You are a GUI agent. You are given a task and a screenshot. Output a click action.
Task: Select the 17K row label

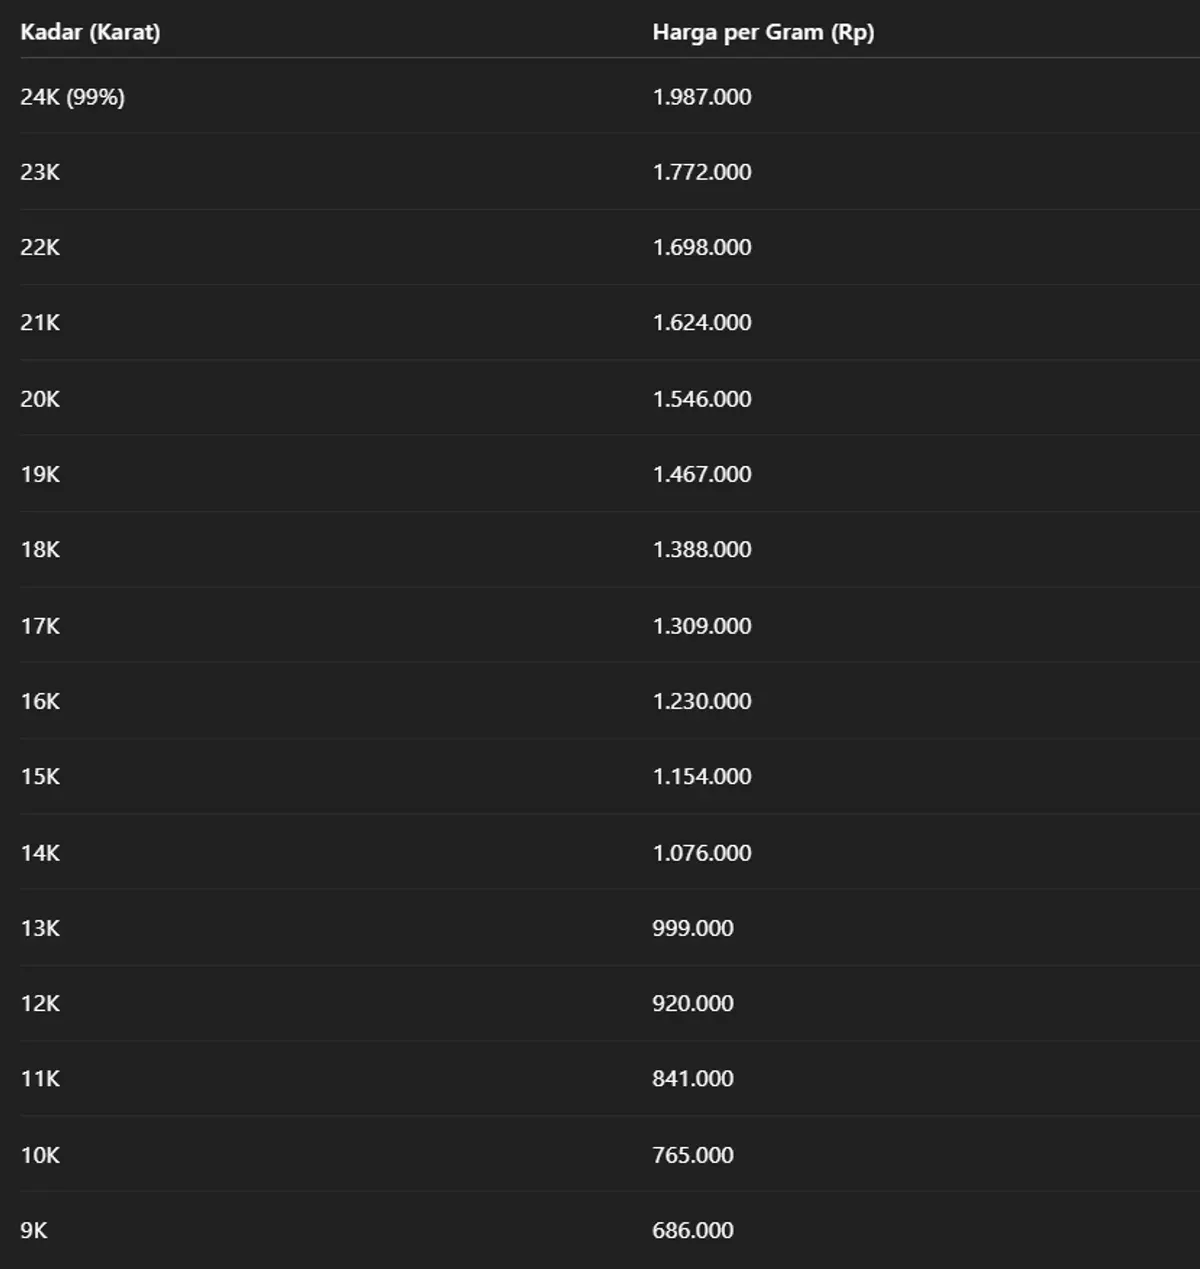tap(40, 626)
